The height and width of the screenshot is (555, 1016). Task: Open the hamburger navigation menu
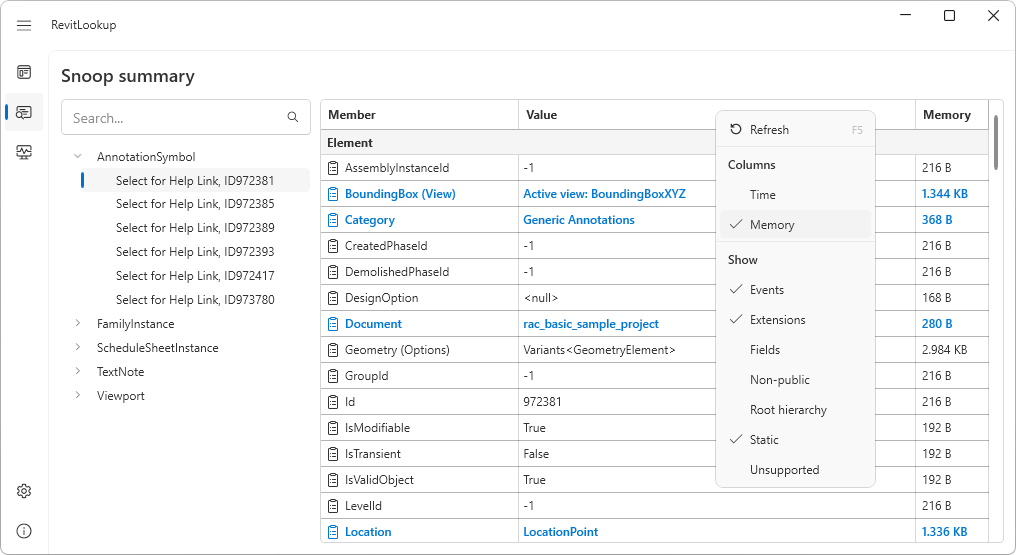coord(24,25)
